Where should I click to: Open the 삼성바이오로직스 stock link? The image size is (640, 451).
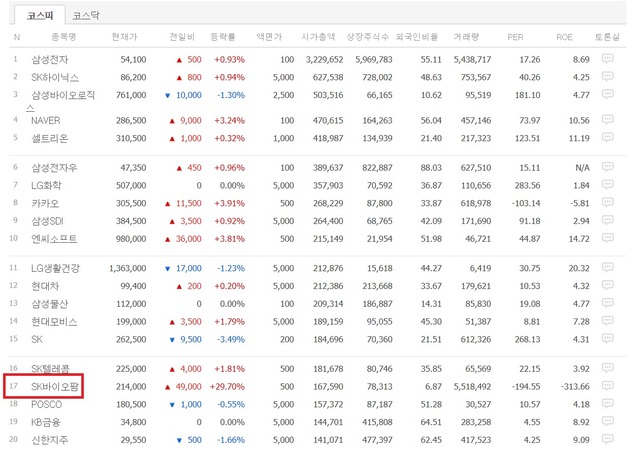tap(60, 101)
